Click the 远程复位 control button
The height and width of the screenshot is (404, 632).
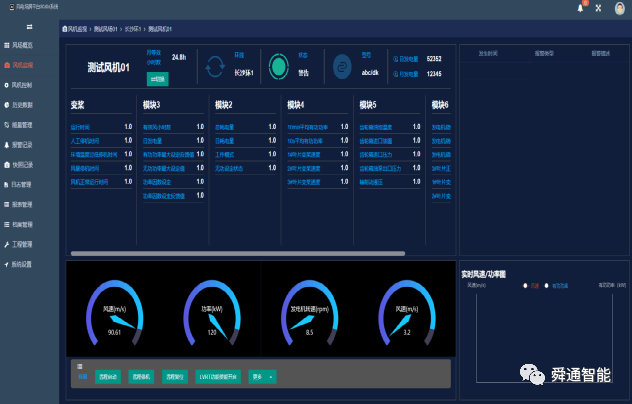point(175,377)
